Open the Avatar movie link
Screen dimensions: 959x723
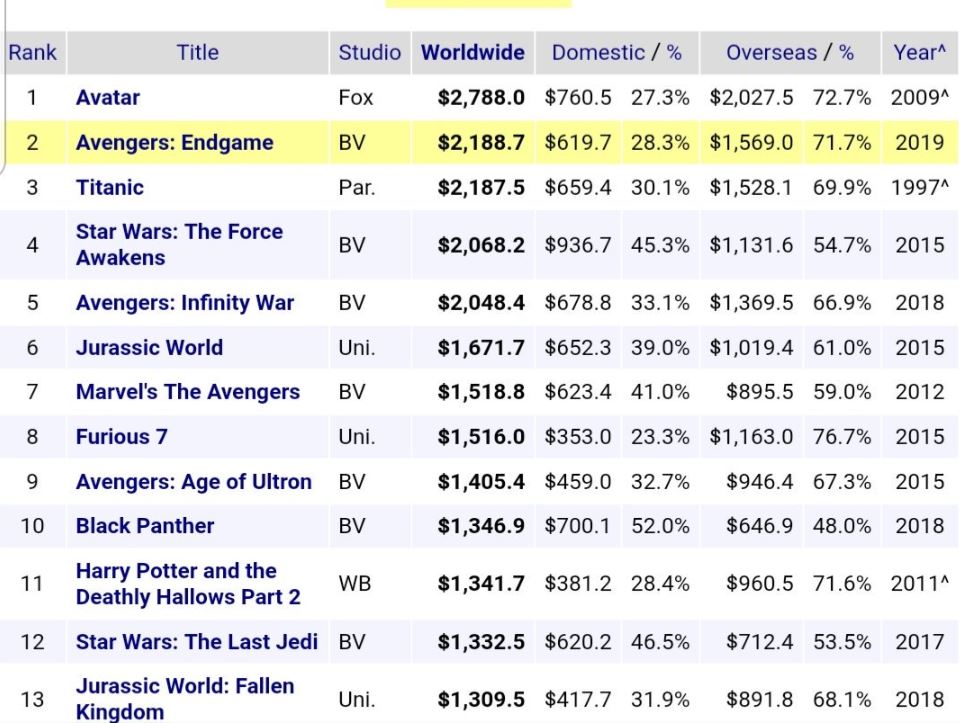(108, 98)
